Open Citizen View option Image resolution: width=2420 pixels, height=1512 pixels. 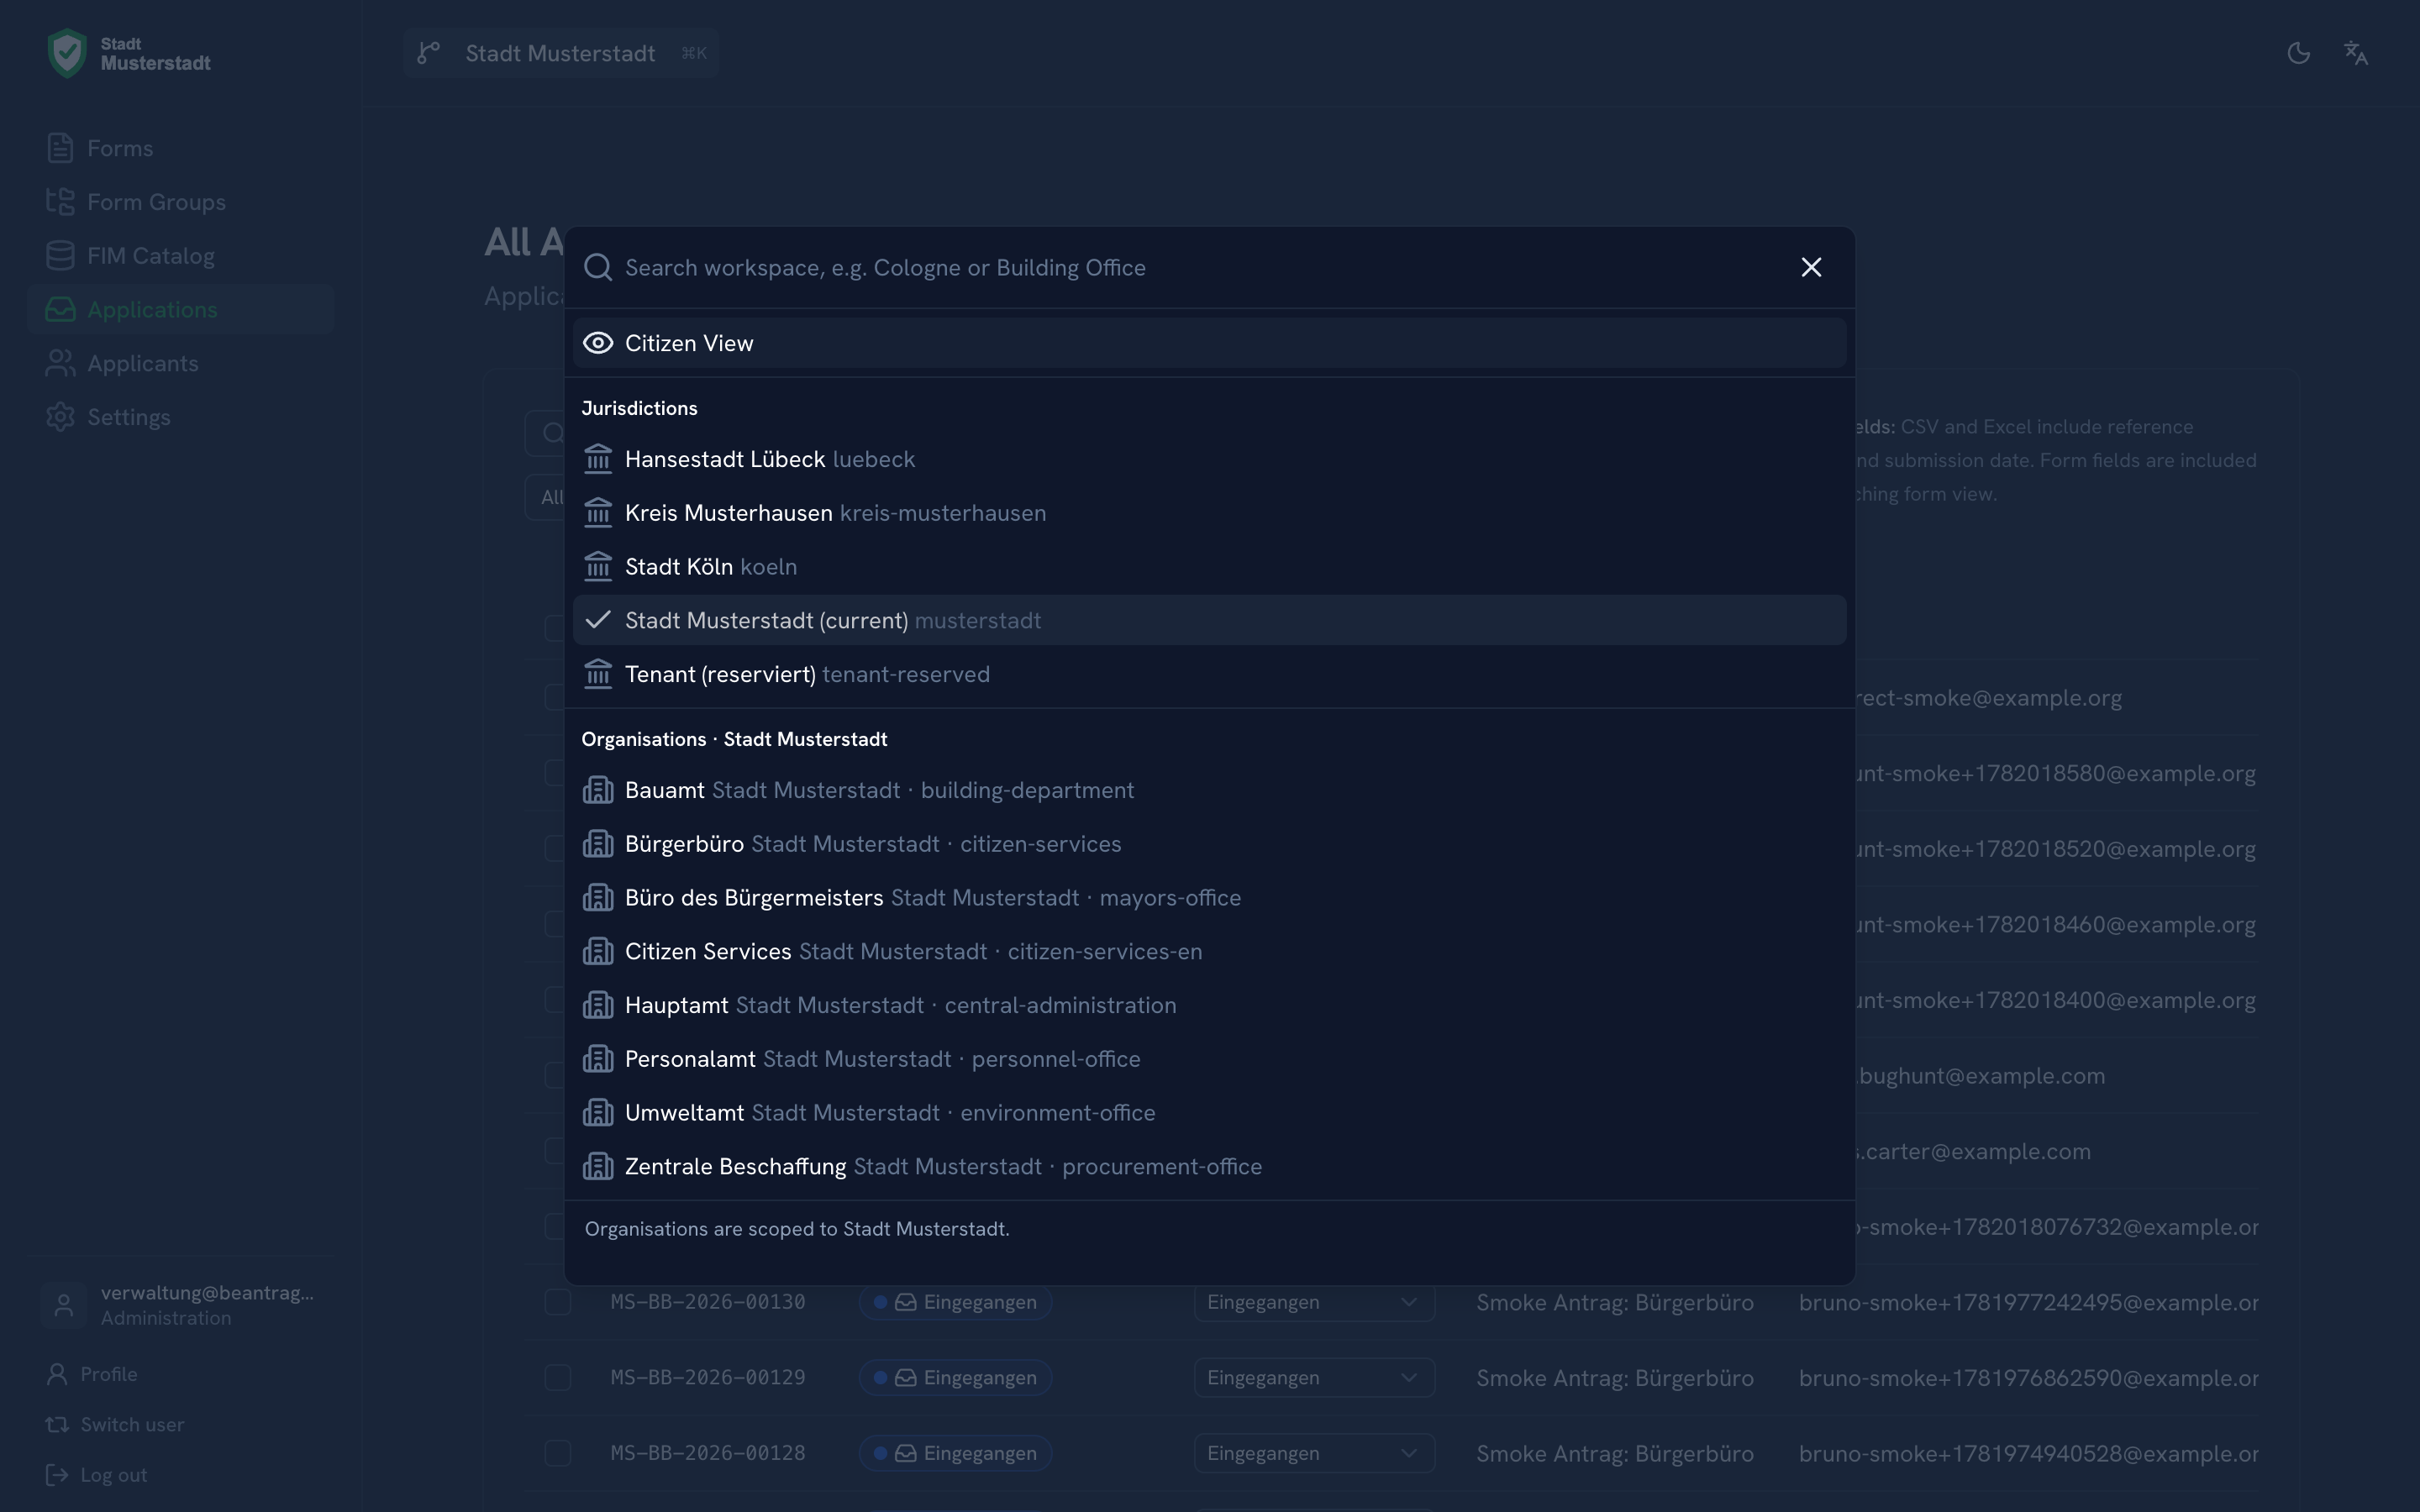pos(1209,343)
